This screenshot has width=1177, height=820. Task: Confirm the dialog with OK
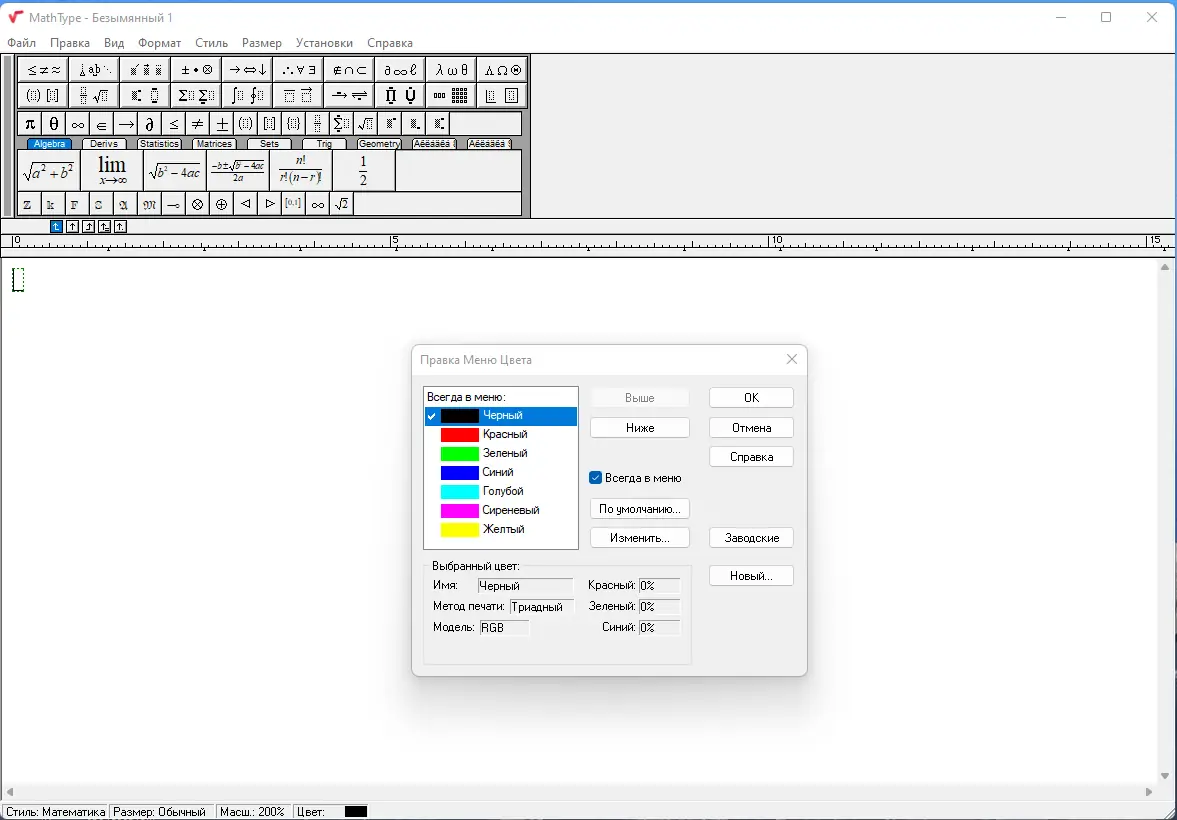pyautogui.click(x=751, y=398)
